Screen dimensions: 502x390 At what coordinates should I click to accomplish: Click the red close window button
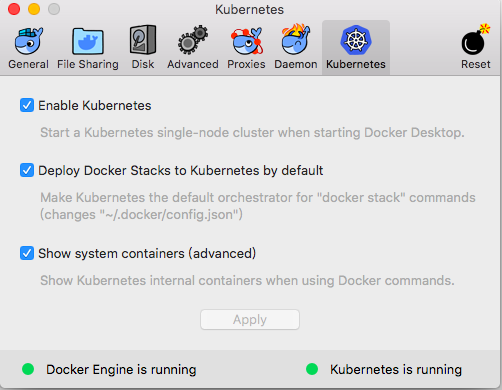click(x=14, y=9)
